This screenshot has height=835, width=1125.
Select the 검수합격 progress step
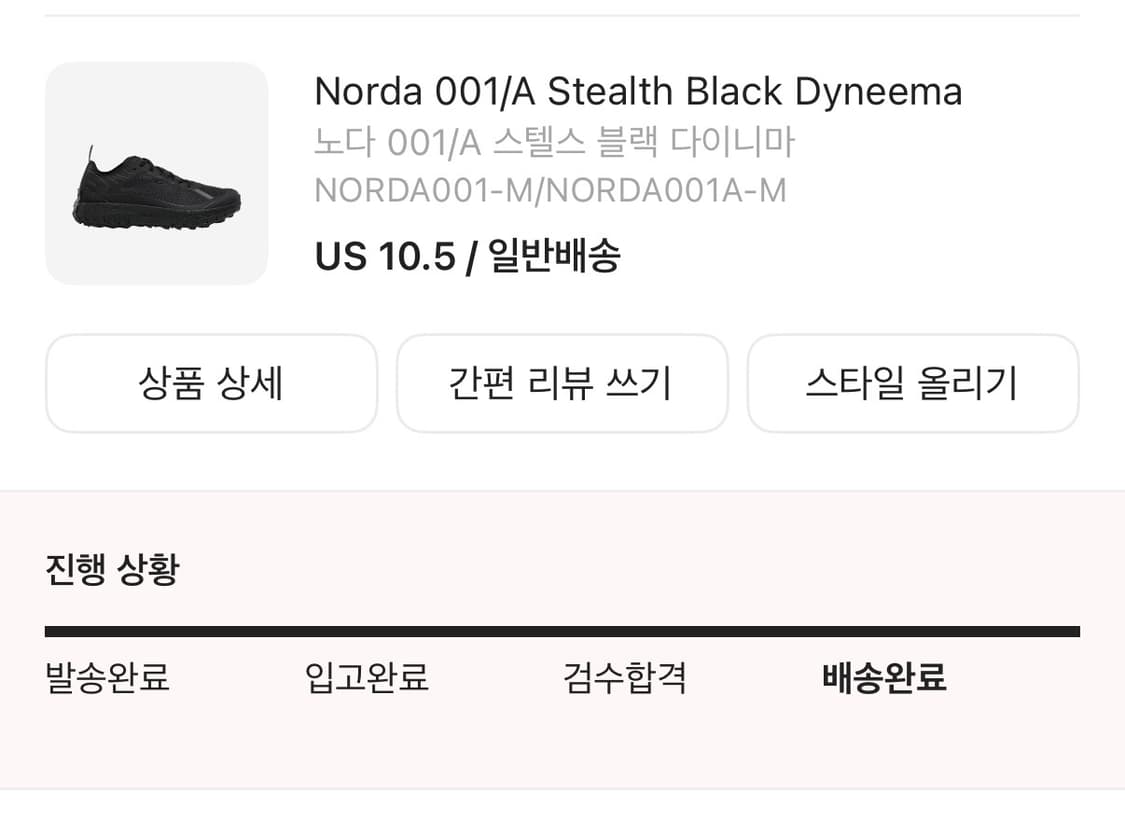pos(625,677)
